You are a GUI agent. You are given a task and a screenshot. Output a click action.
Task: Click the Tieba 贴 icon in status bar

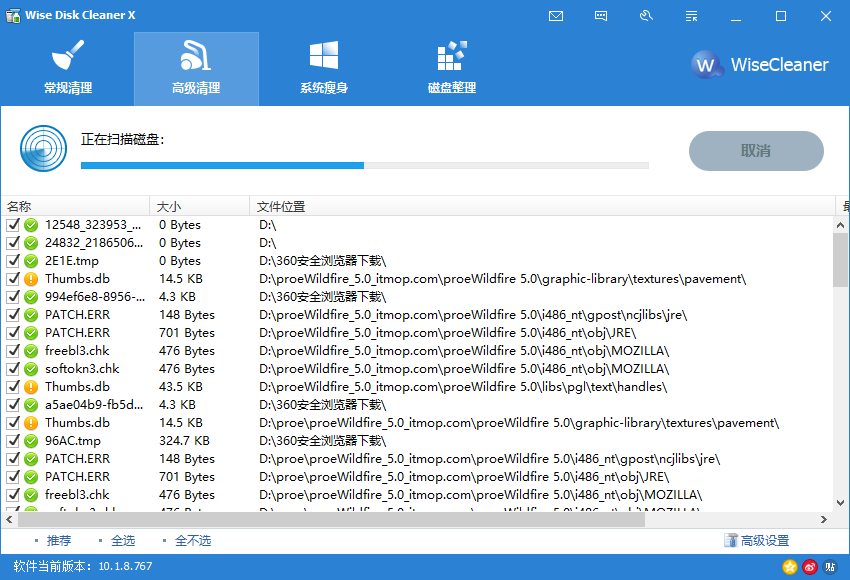coord(830,567)
